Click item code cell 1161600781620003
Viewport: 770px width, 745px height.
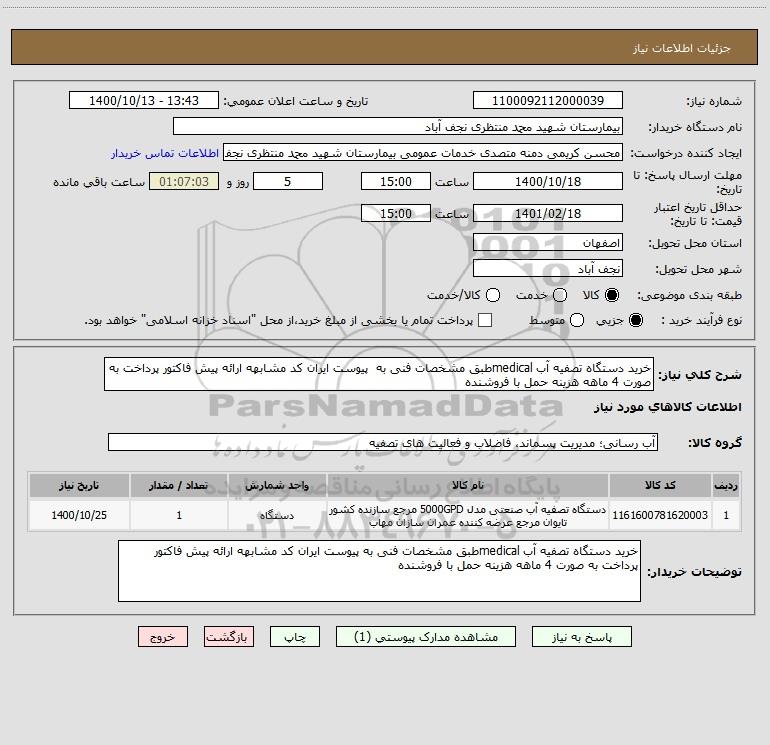(660, 515)
